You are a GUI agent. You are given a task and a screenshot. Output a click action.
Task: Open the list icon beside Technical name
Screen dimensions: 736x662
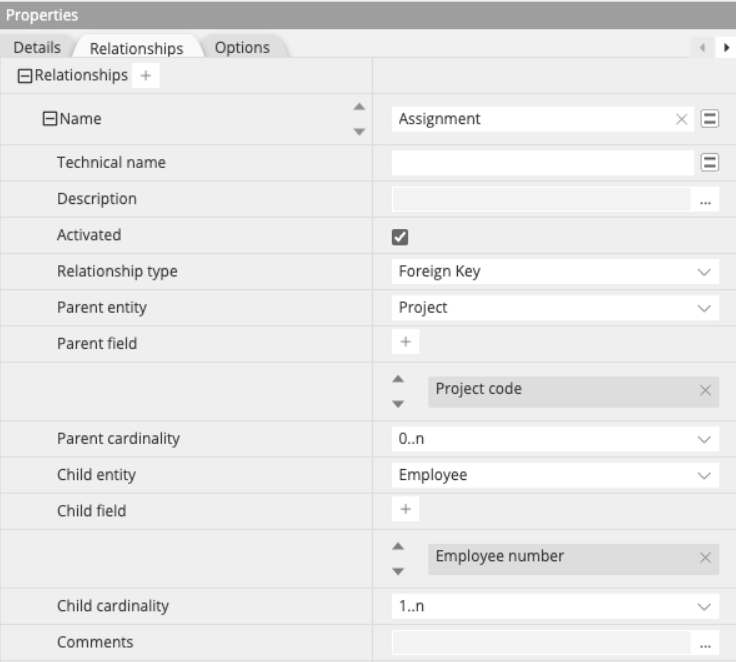pos(709,162)
